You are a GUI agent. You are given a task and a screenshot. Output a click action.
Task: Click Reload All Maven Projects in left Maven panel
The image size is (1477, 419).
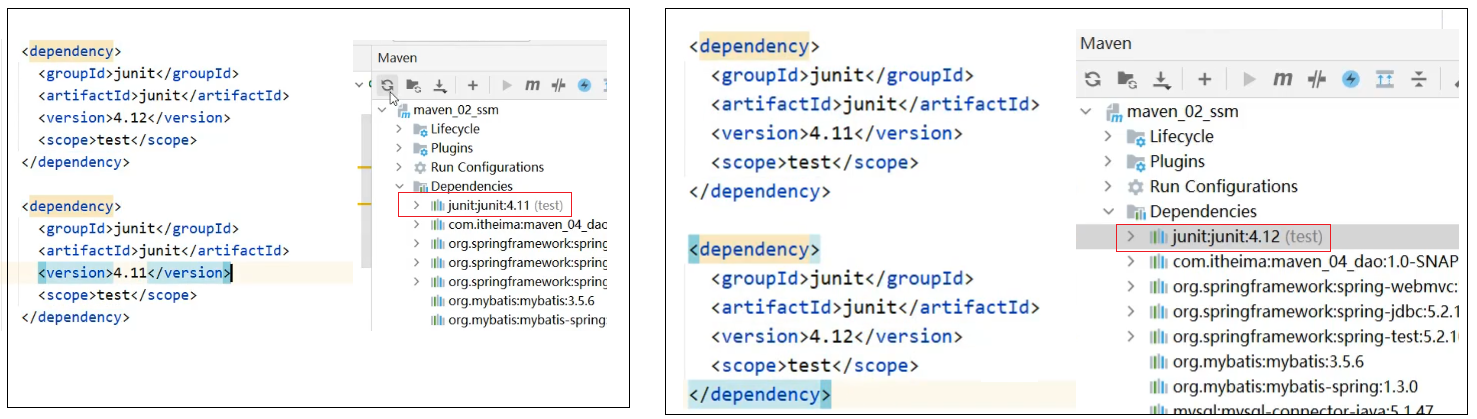point(386,86)
